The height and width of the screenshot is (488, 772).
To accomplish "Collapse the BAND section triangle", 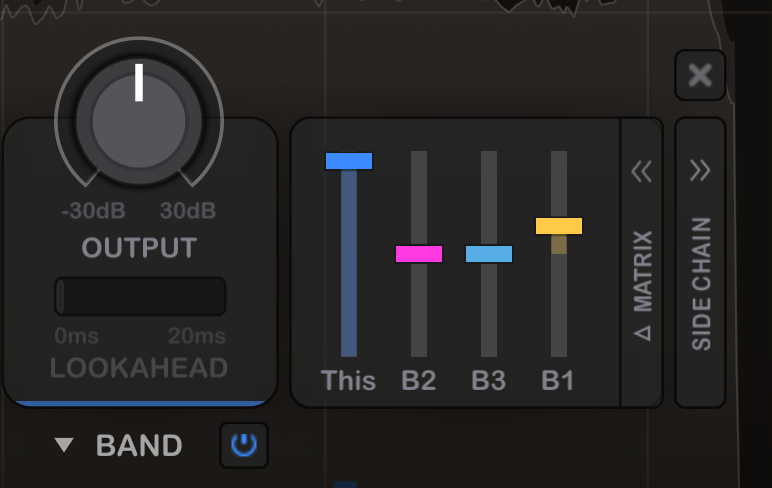I will coord(65,445).
